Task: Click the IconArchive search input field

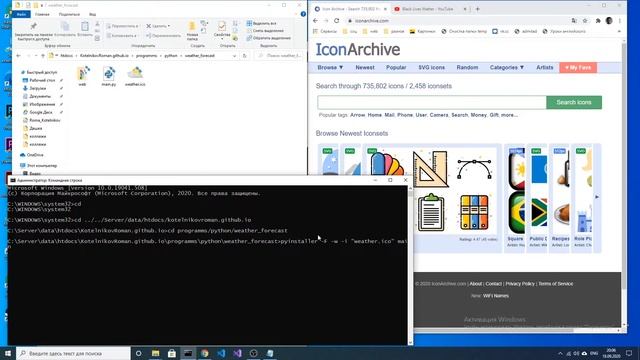Action: 432,102
